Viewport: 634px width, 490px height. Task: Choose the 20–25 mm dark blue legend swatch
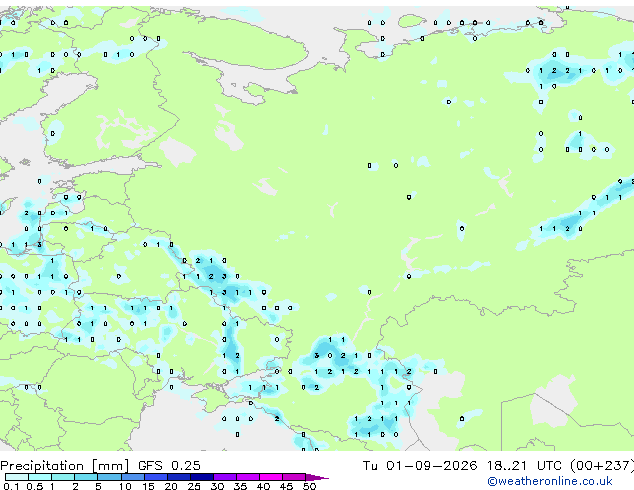click(178, 477)
